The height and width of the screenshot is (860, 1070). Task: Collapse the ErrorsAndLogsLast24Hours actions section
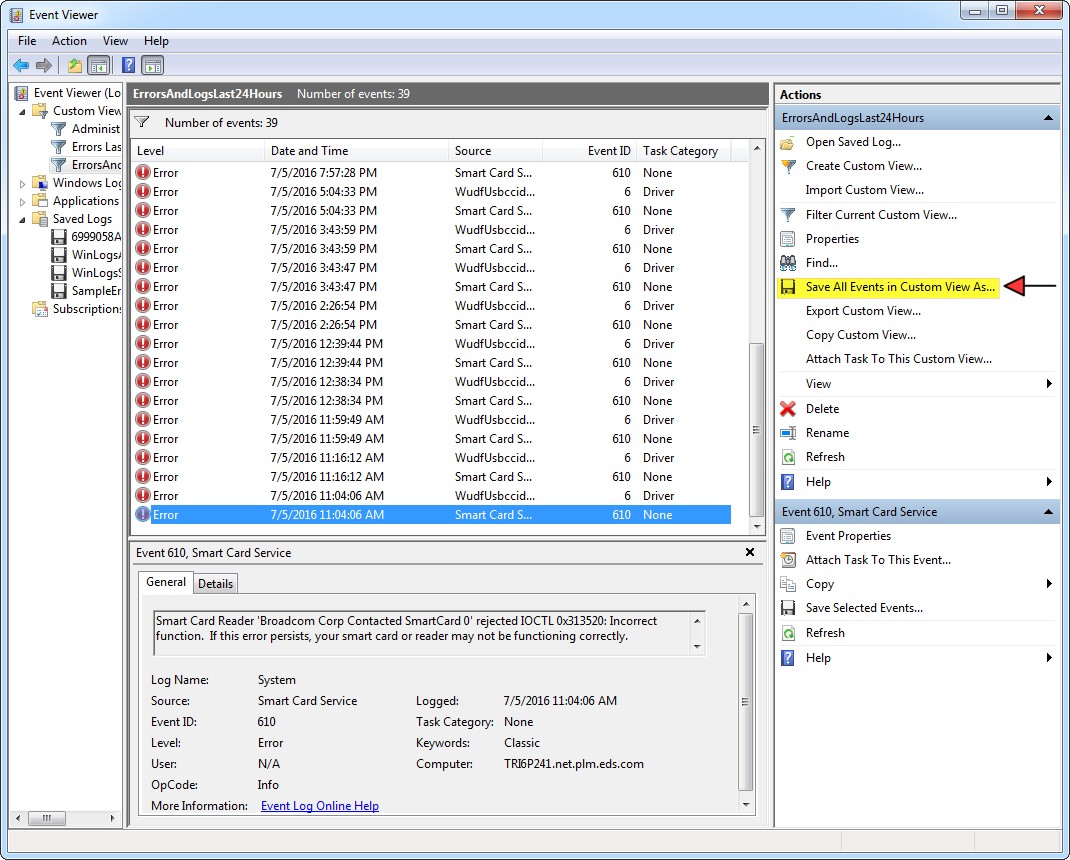click(x=1049, y=117)
